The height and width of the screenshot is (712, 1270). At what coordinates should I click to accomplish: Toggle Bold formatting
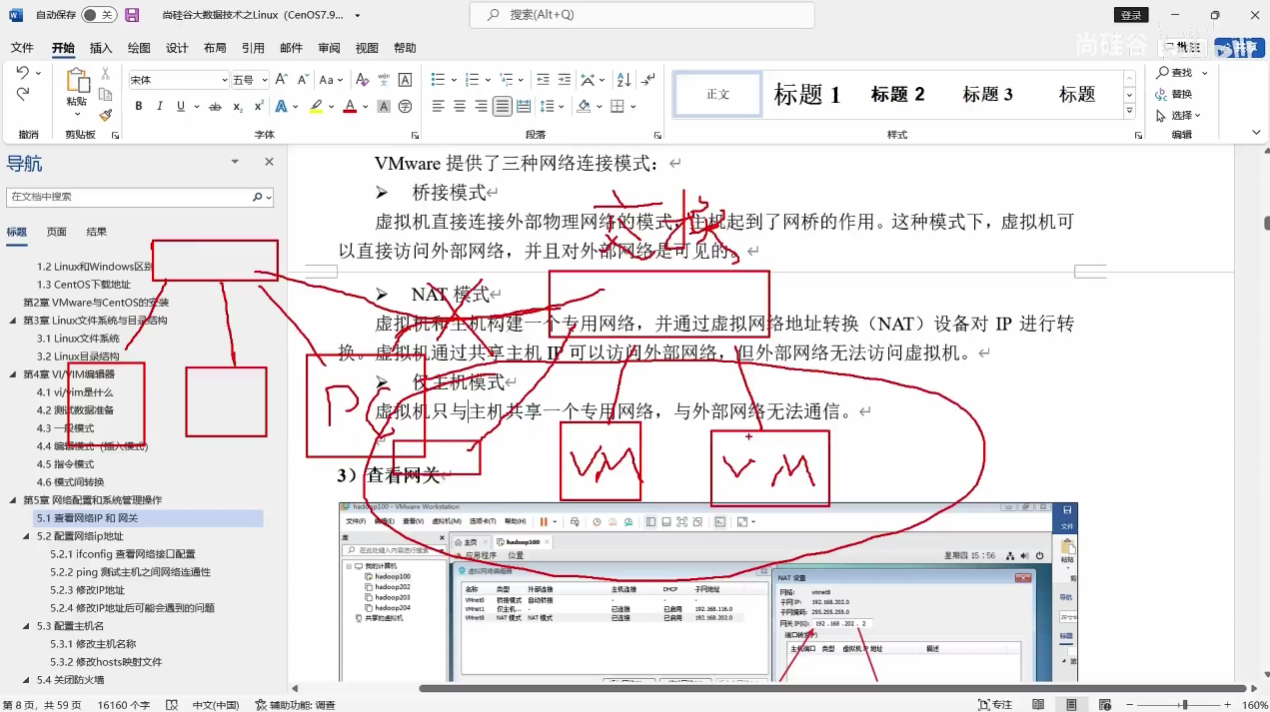tap(139, 107)
